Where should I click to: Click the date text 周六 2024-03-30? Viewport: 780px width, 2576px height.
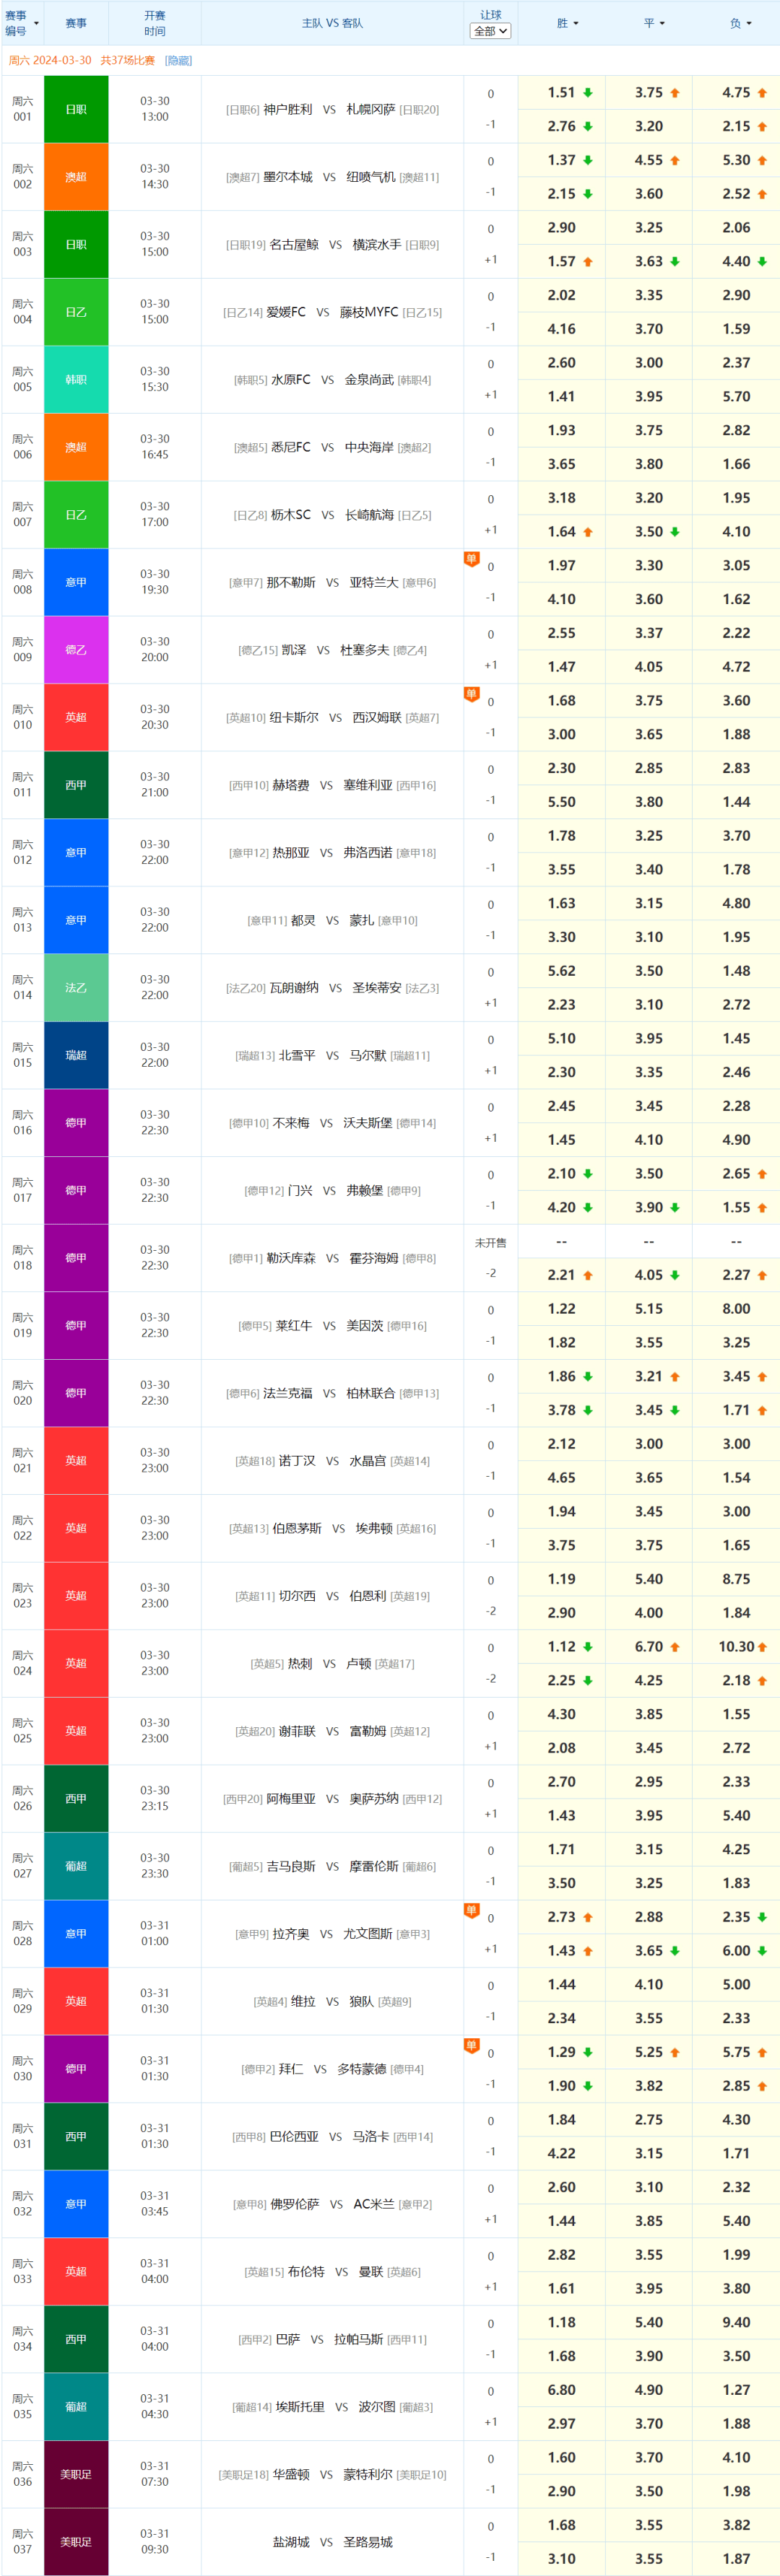tap(50, 61)
